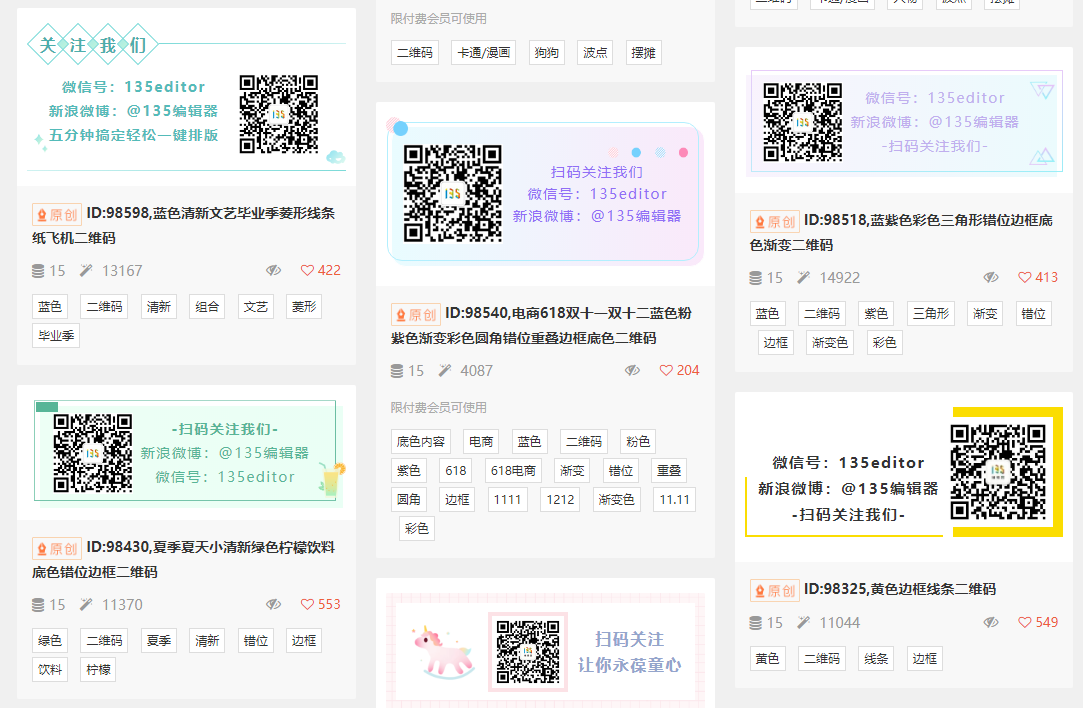The image size is (1083, 708).
Task: Select 组合 tag under ID:98598
Action: (207, 307)
